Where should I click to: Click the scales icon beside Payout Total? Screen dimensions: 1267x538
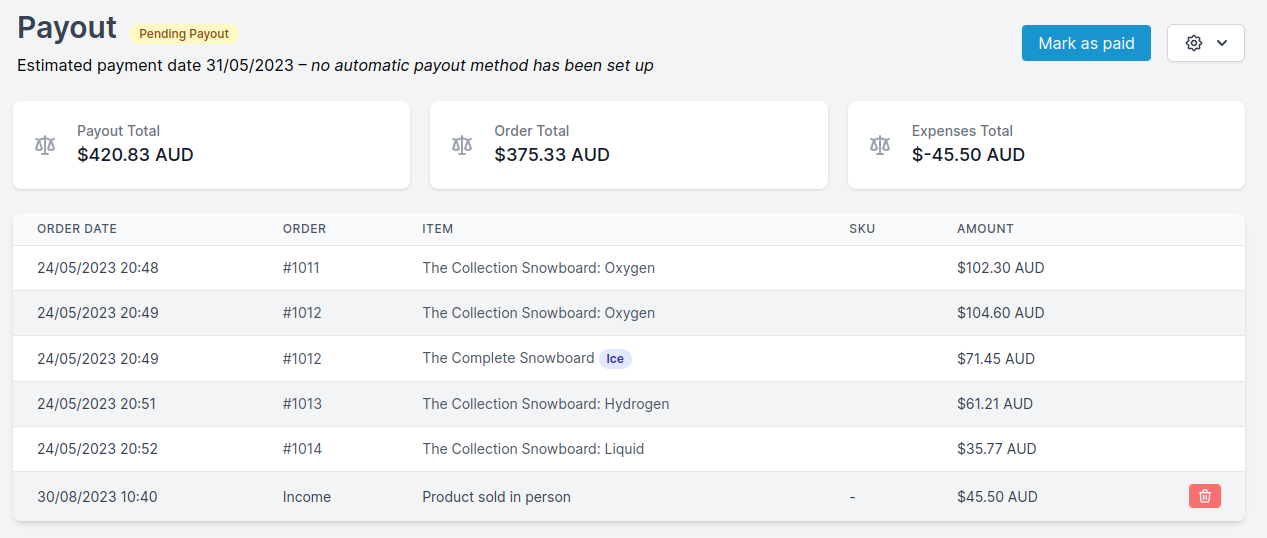tap(45, 144)
